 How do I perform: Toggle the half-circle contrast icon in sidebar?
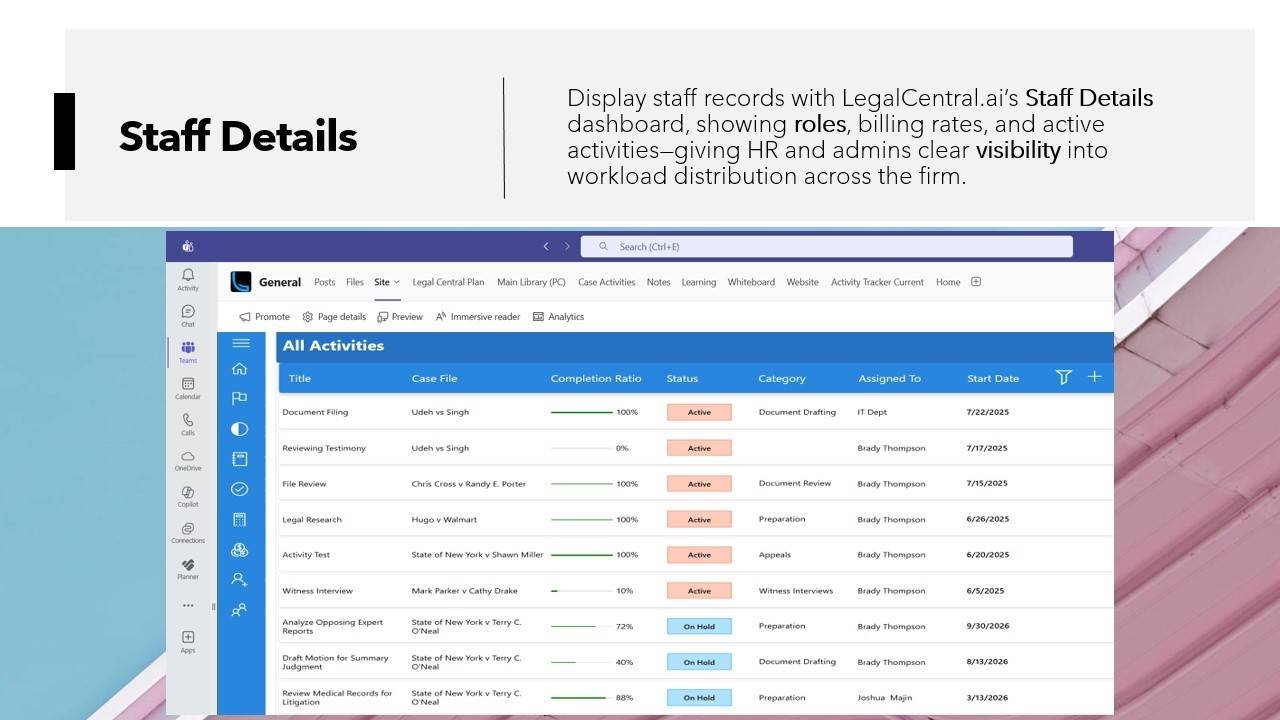pyautogui.click(x=239, y=429)
